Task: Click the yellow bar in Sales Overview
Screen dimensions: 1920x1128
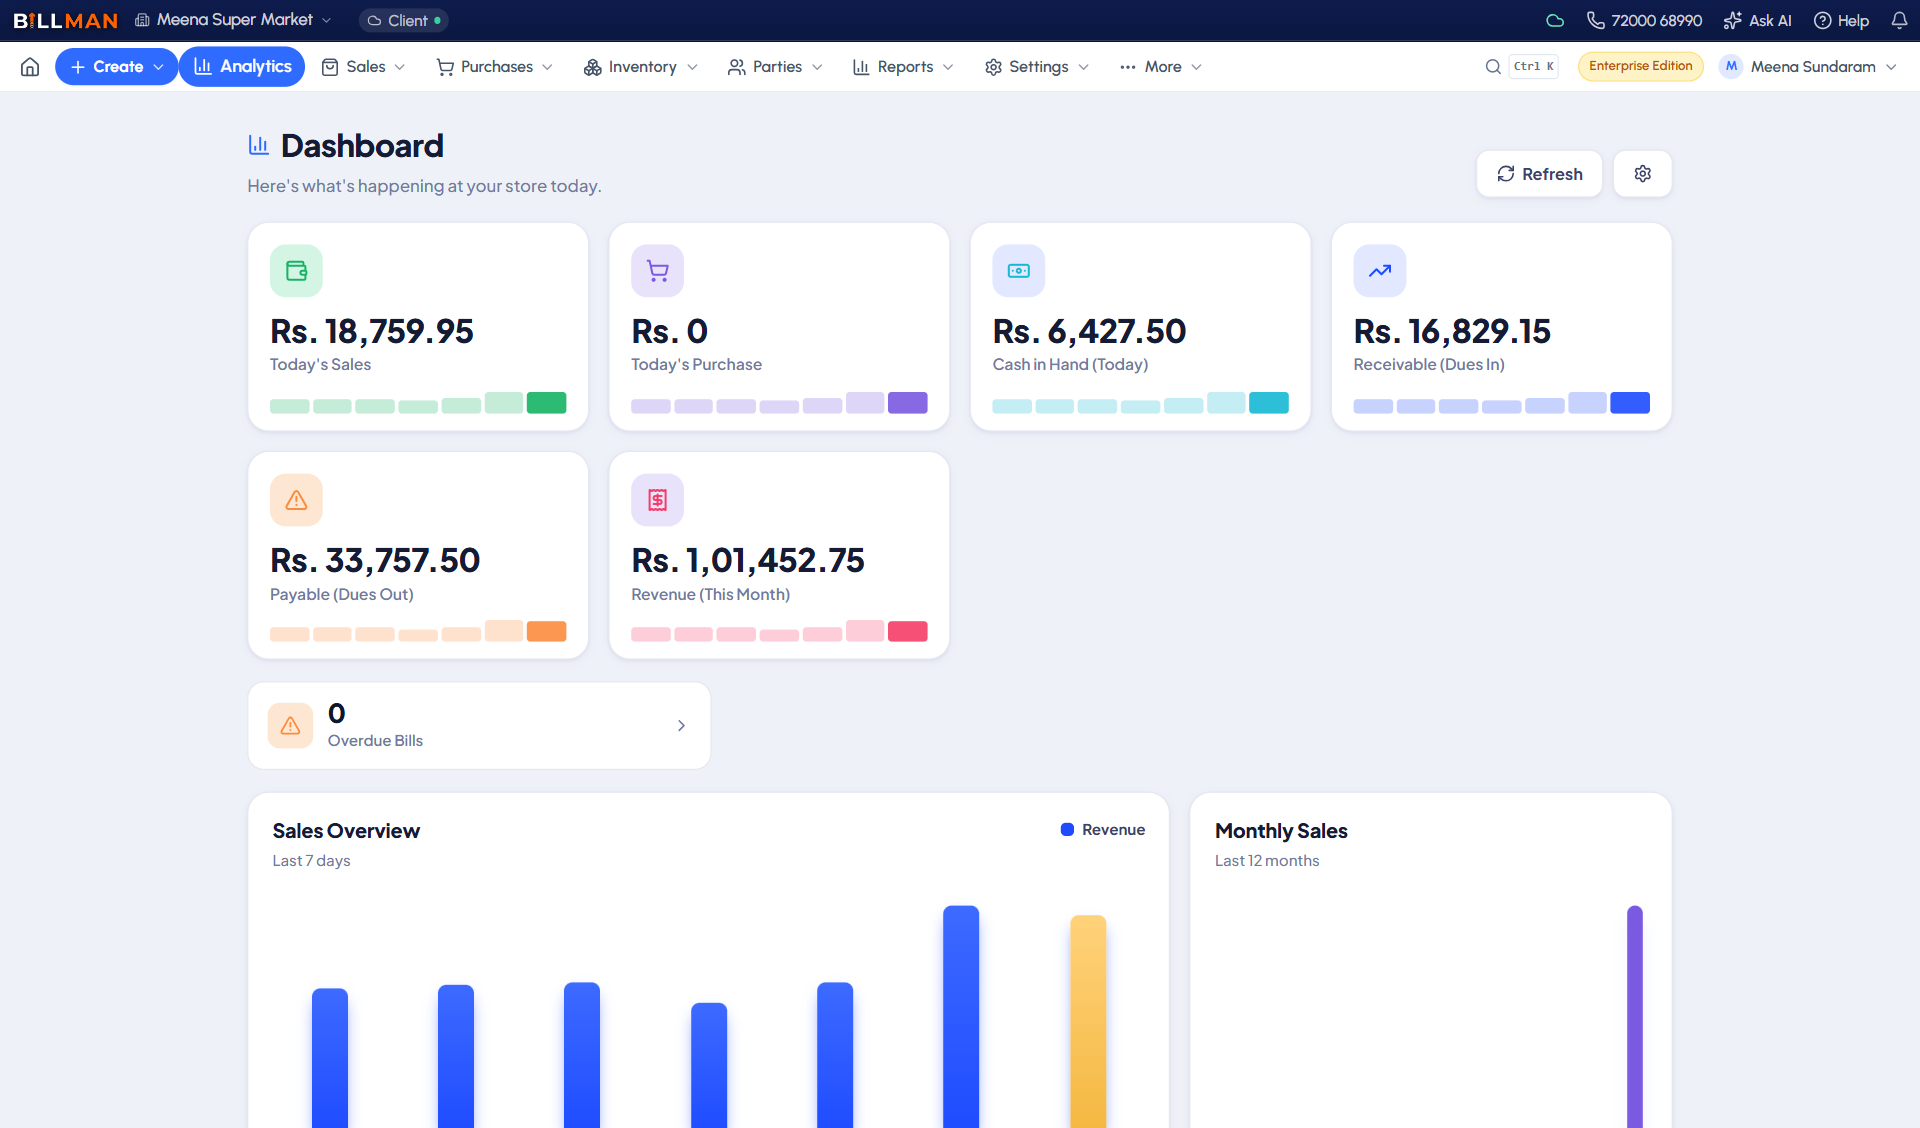Action: (1088, 1021)
